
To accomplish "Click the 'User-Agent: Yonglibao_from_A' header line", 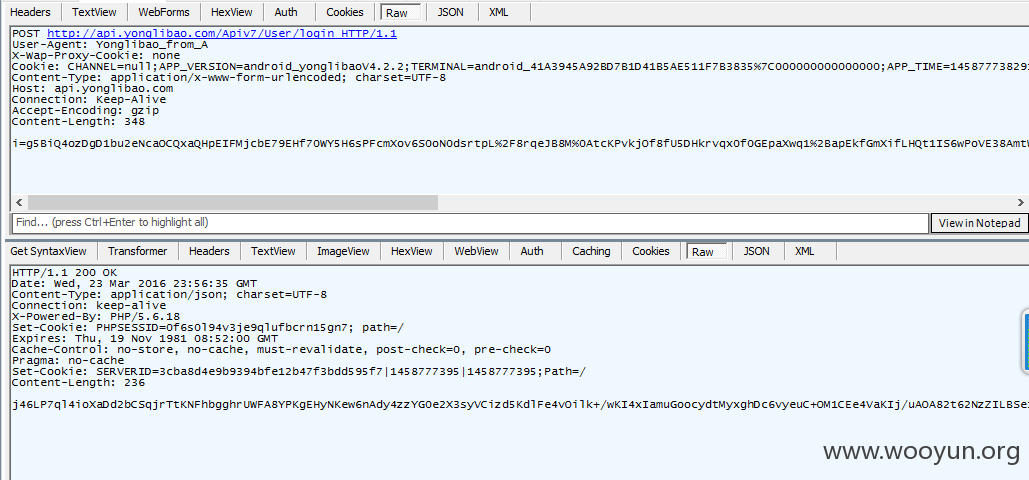I will point(110,45).
